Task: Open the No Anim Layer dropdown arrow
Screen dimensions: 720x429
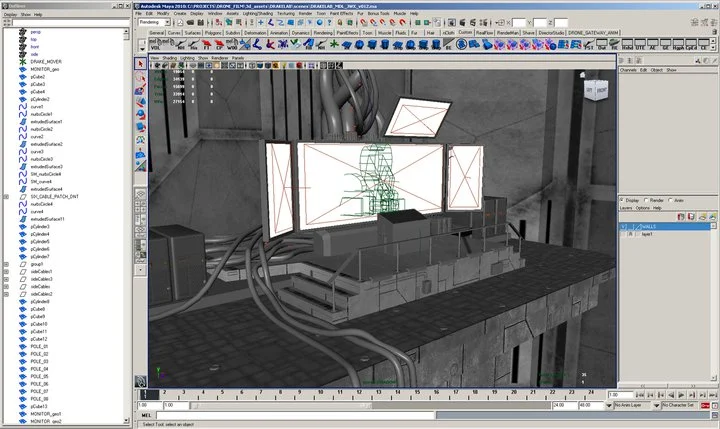Action: point(609,406)
